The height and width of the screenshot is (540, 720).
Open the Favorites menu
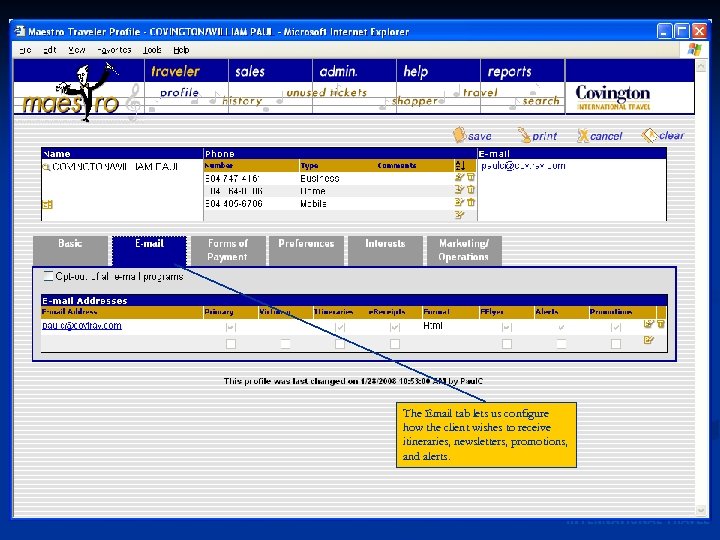(114, 50)
